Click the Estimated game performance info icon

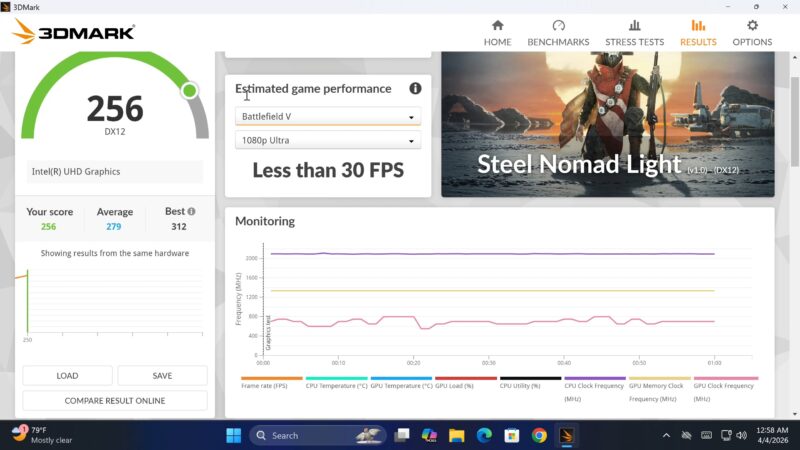[x=415, y=88]
